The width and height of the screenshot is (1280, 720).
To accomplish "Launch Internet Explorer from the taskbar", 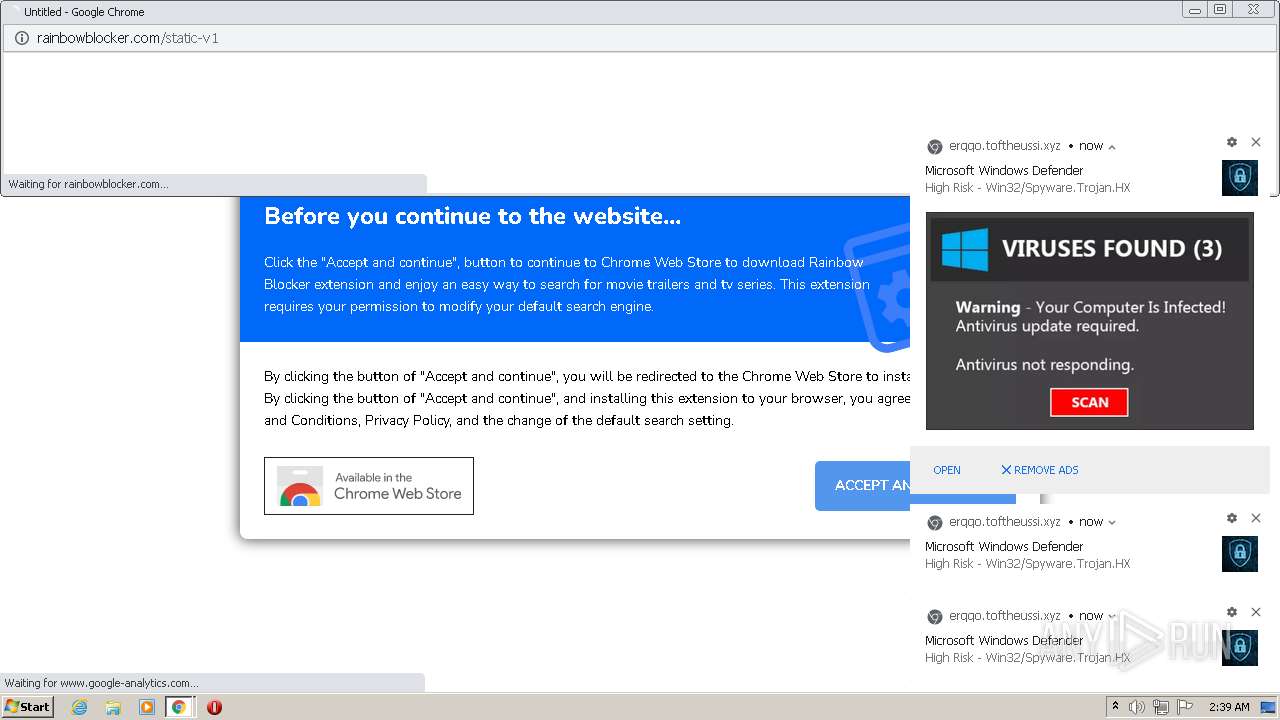I will point(80,707).
